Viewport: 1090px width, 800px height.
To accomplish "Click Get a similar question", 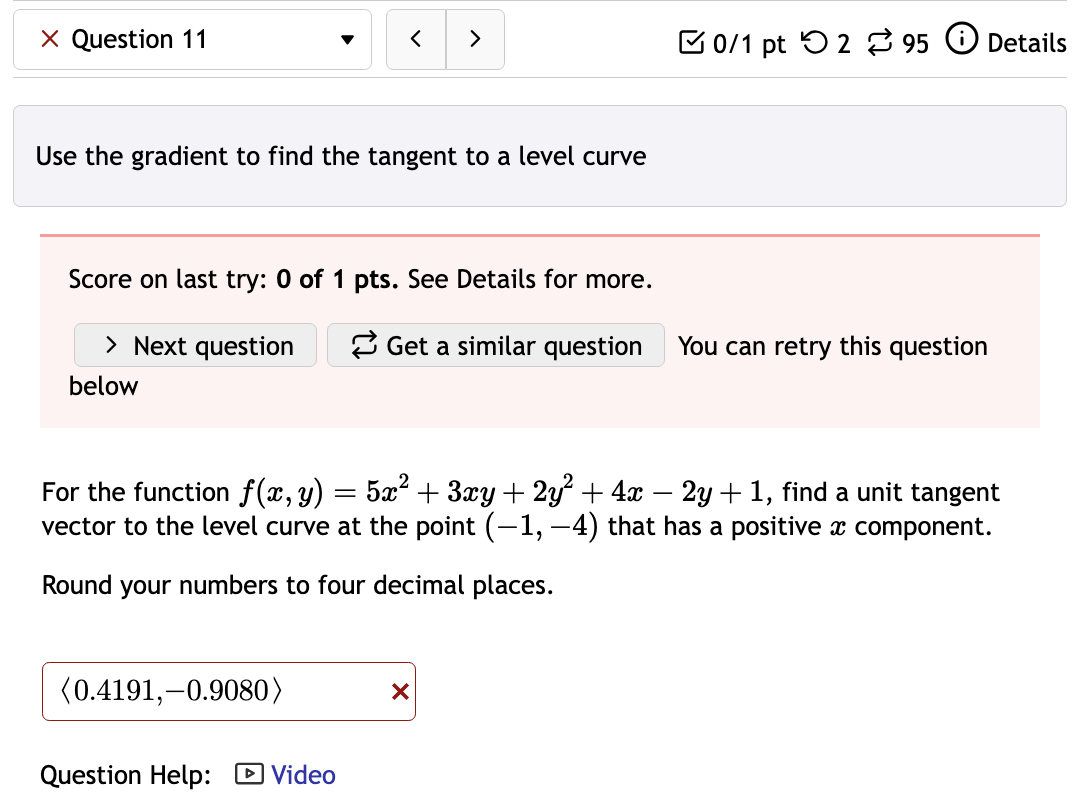I will pyautogui.click(x=495, y=345).
